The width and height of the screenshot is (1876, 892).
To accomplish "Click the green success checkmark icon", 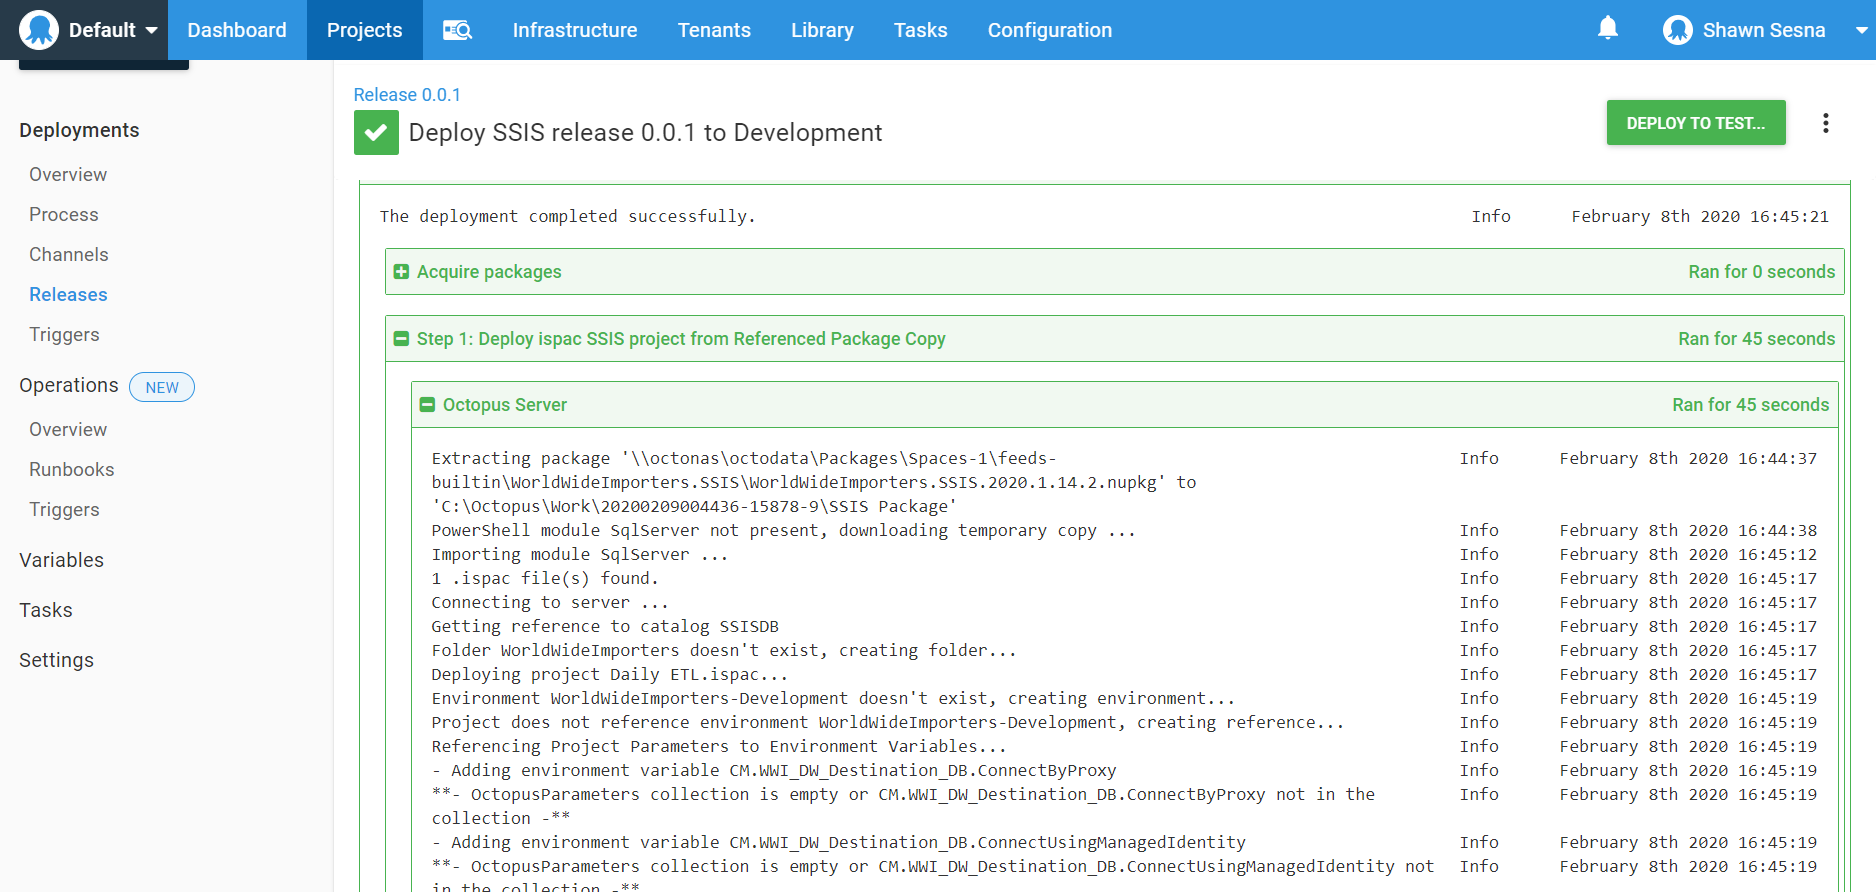I will tap(376, 133).
